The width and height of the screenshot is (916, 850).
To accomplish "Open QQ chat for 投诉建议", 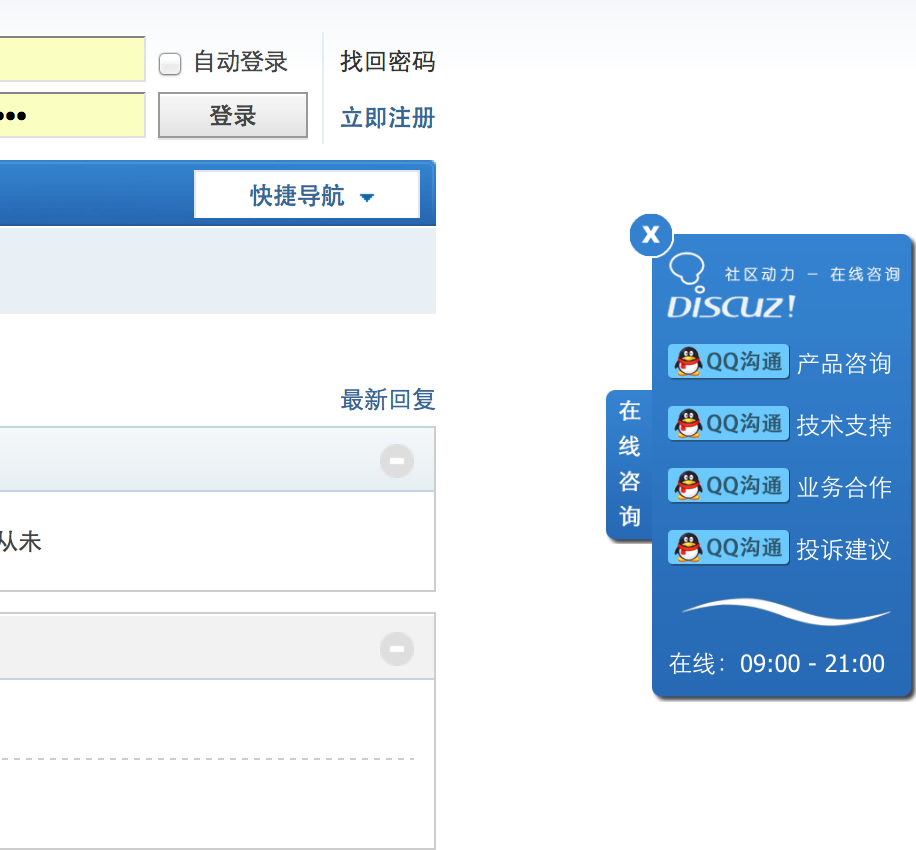I will click(728, 547).
